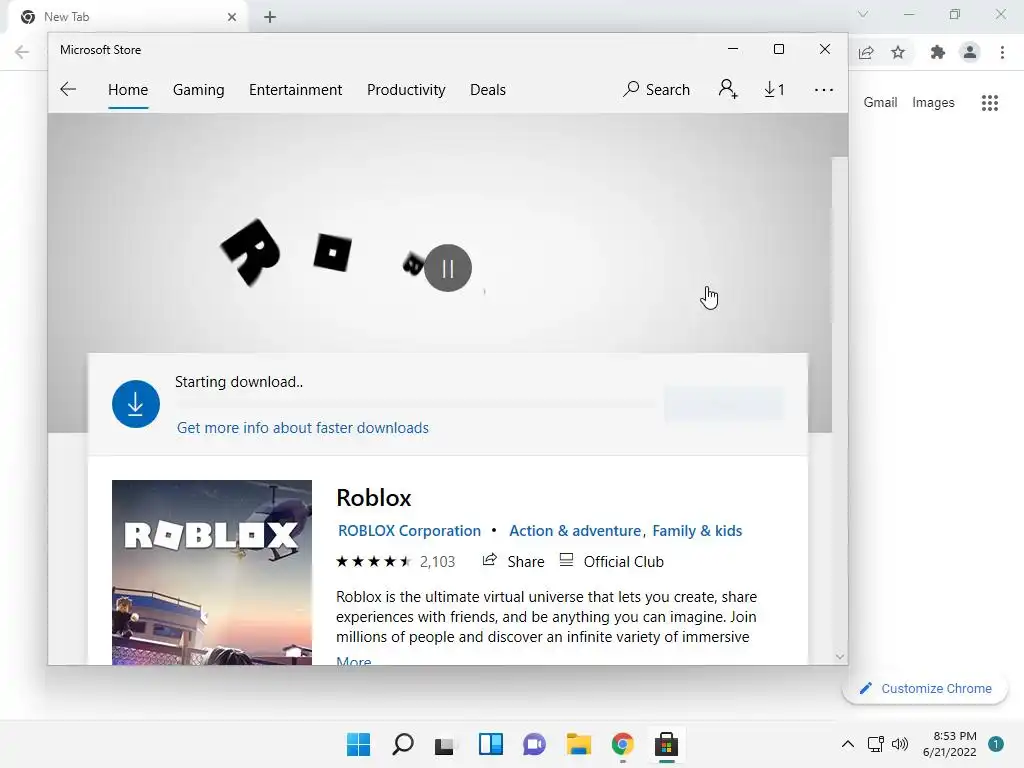Open the Windows Start menu

(x=359, y=744)
